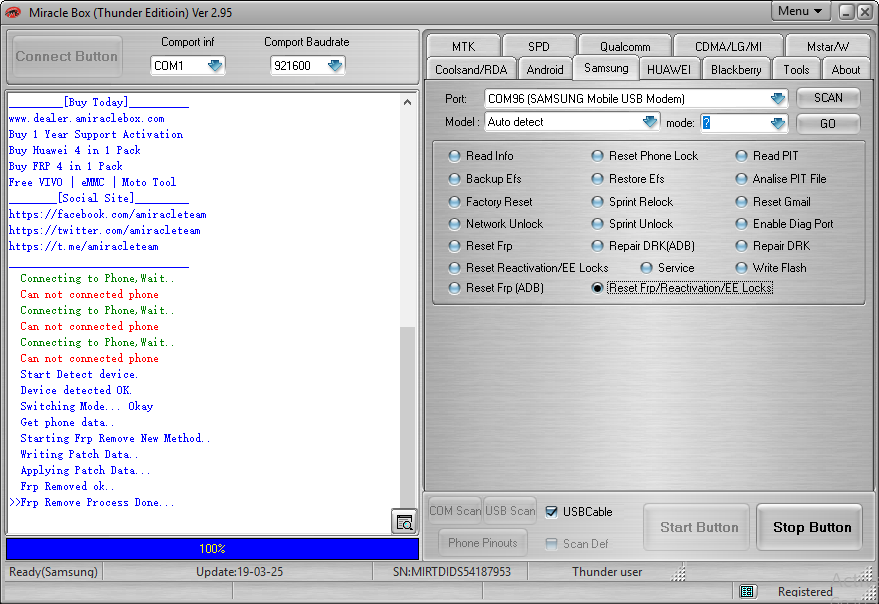This screenshot has height=604, width=879.
Task: Click the Start Button
Action: point(698,527)
